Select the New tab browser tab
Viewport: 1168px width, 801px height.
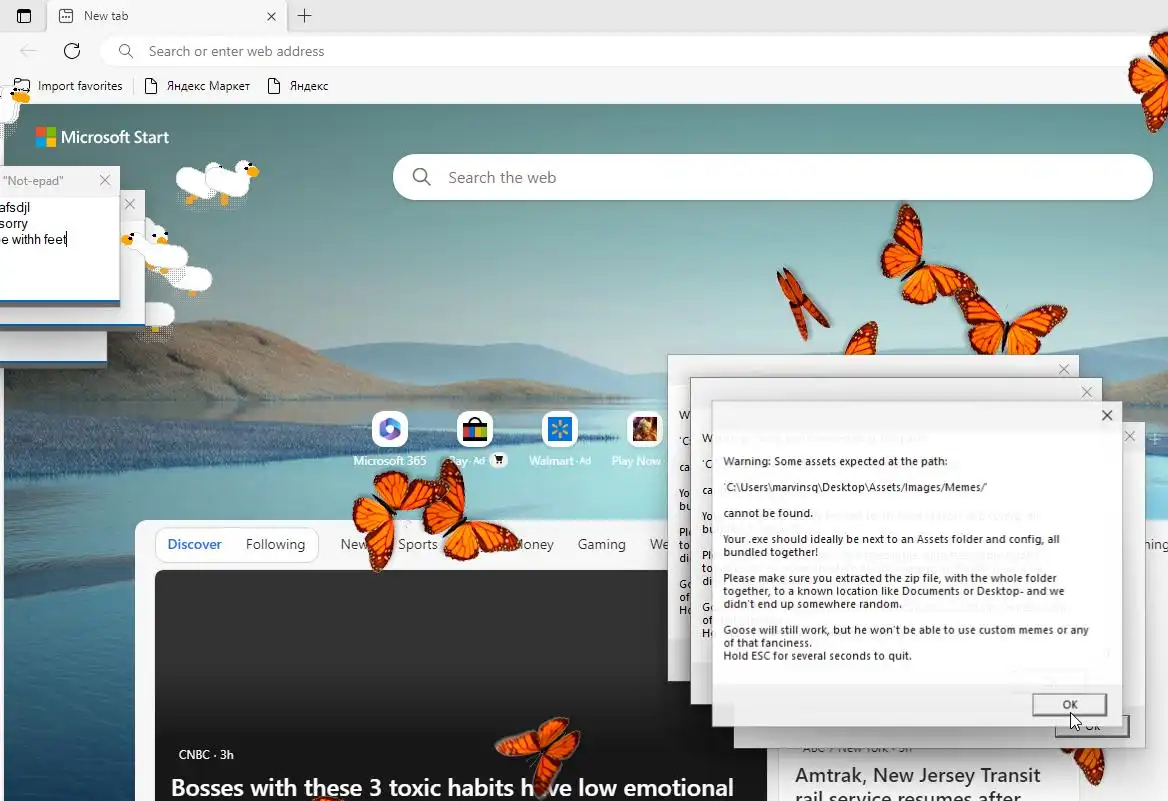coord(167,16)
